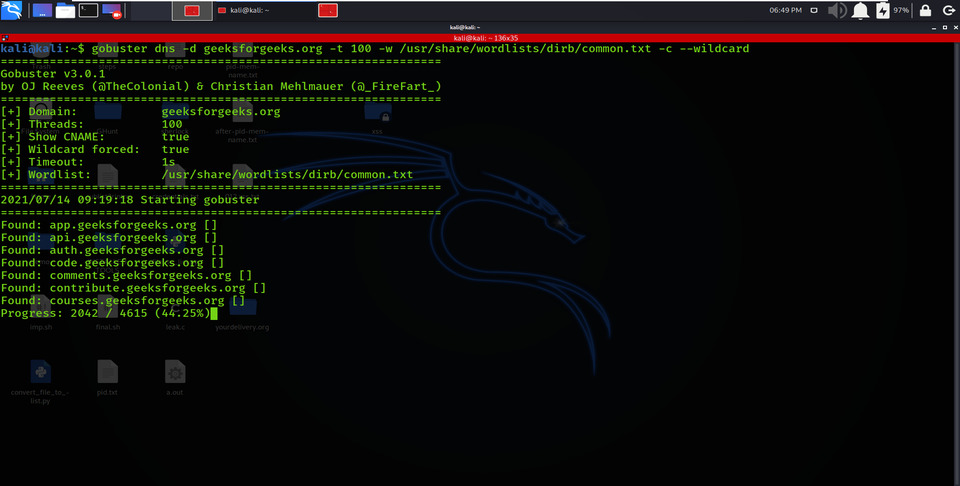Screen dimensions: 960x486
Task: Click the small terminal tab icon on red bar
Action: [x=5, y=38]
